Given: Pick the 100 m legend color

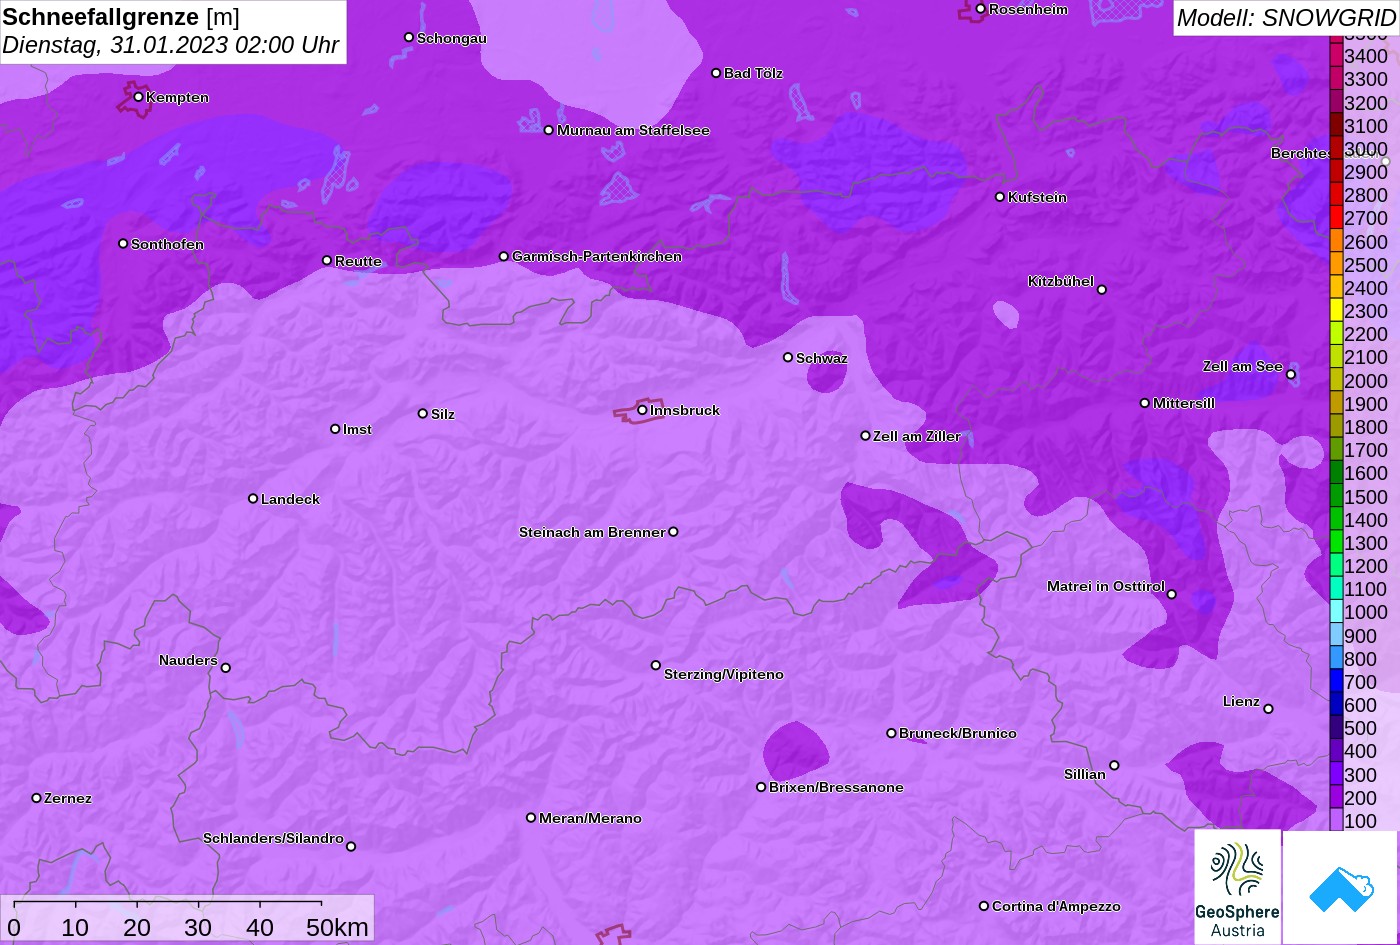Looking at the screenshot, I should [1336, 821].
